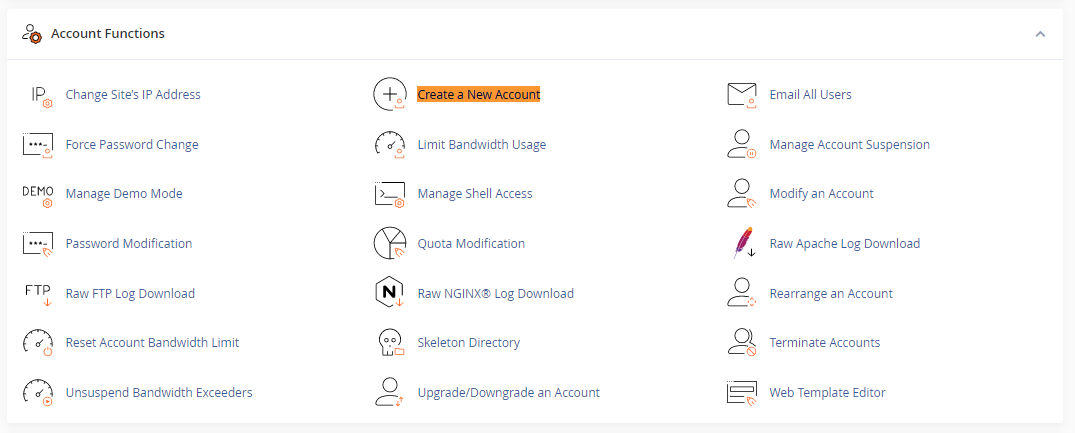Go to Manage Account Suspension
Screen dimensions: 1075x433
849,145
